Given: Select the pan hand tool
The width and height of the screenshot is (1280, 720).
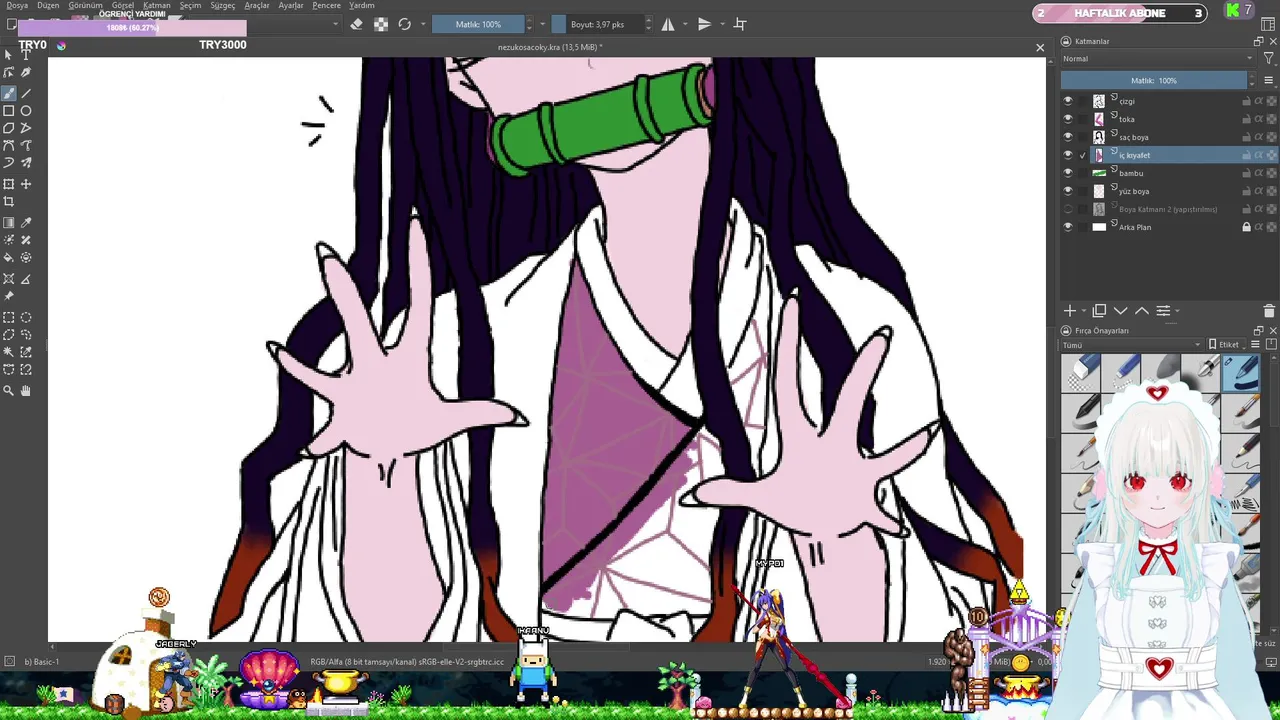Looking at the screenshot, I should (26, 391).
